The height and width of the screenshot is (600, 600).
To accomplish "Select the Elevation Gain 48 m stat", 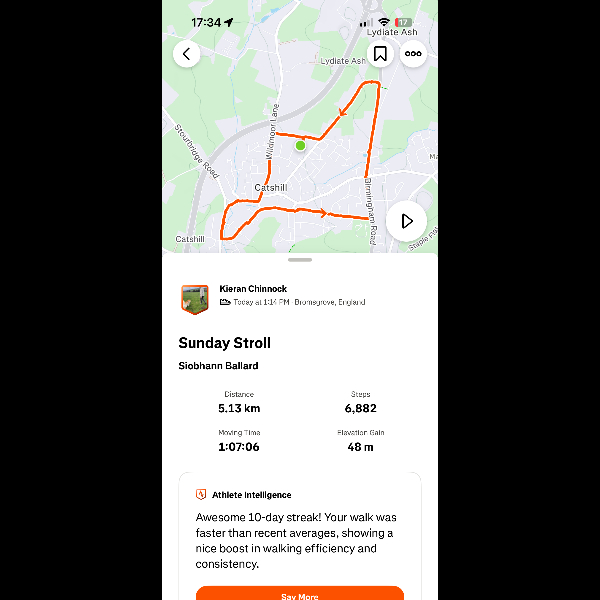I will pos(360,441).
